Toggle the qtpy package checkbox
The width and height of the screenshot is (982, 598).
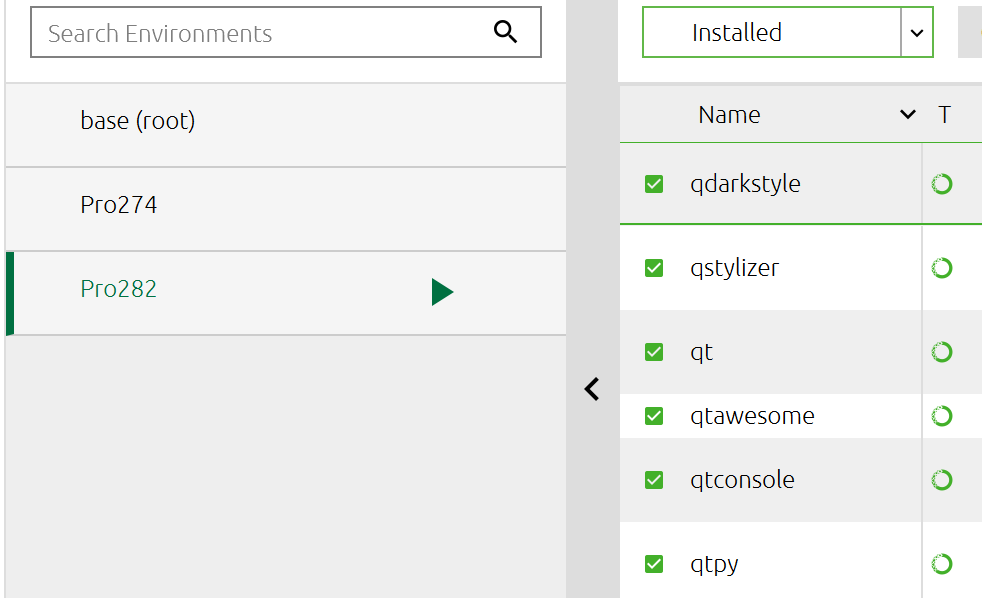coord(654,564)
